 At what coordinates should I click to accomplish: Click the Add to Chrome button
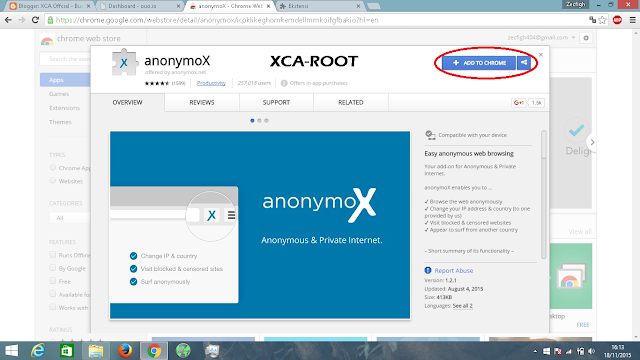pyautogui.click(x=479, y=63)
